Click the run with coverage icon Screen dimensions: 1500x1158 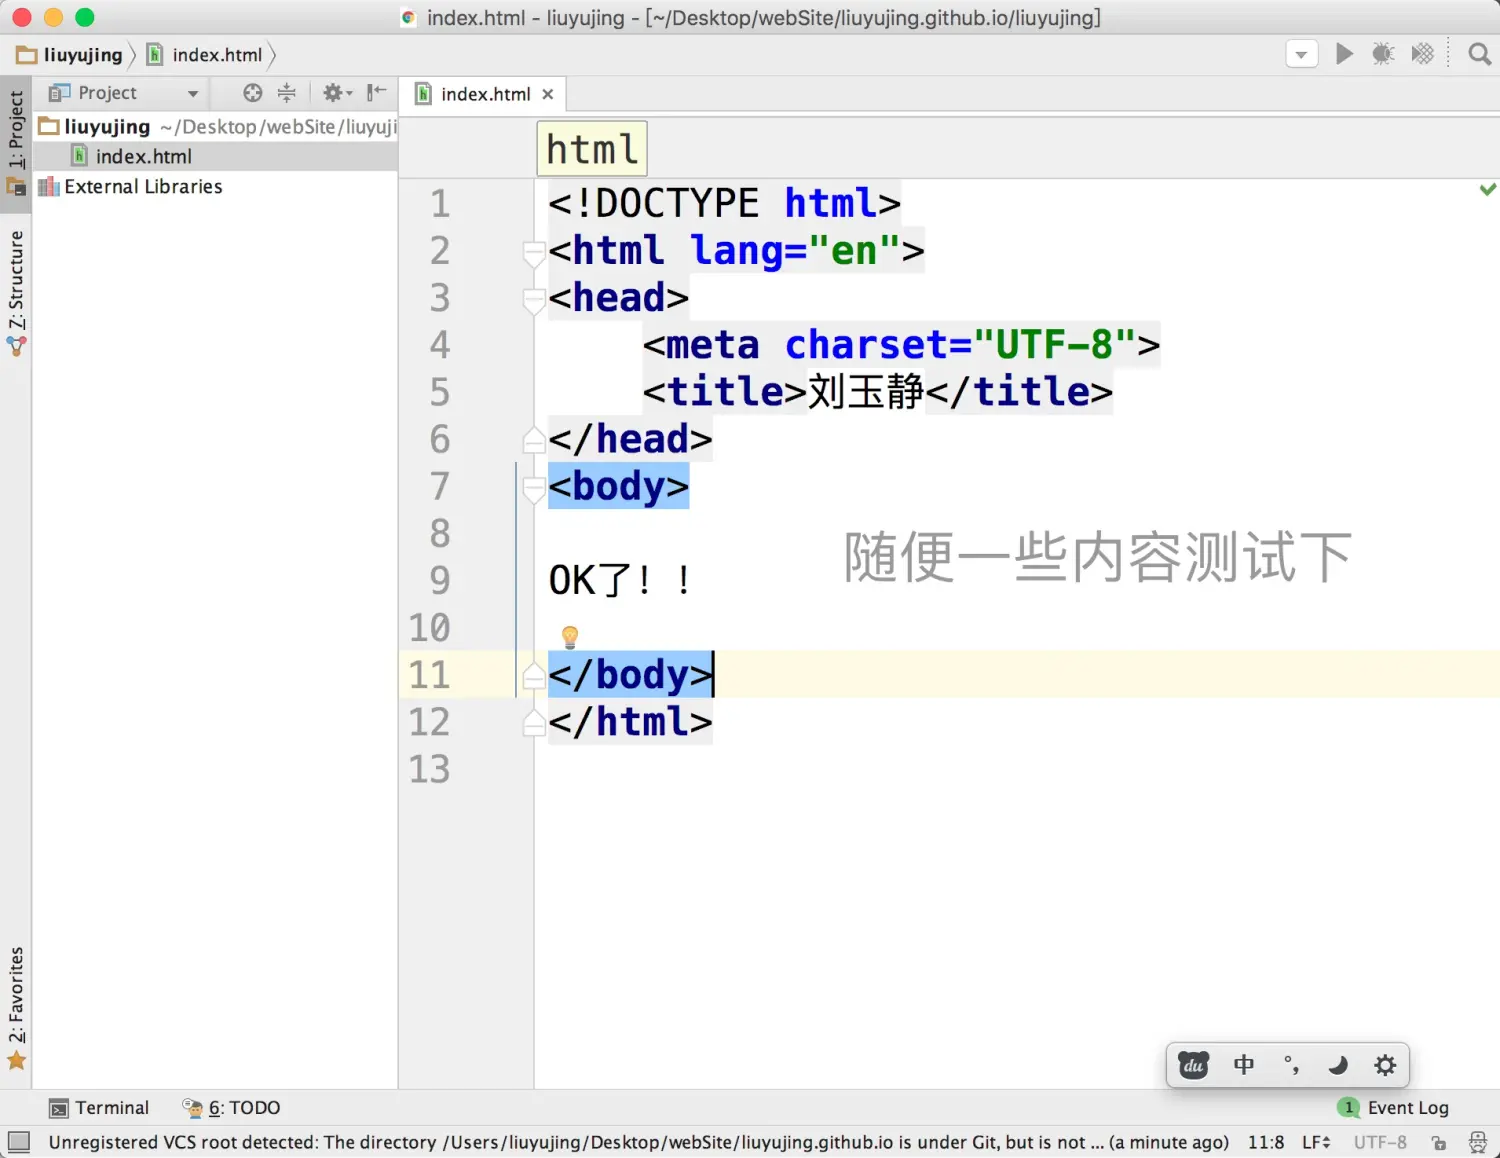[1422, 54]
